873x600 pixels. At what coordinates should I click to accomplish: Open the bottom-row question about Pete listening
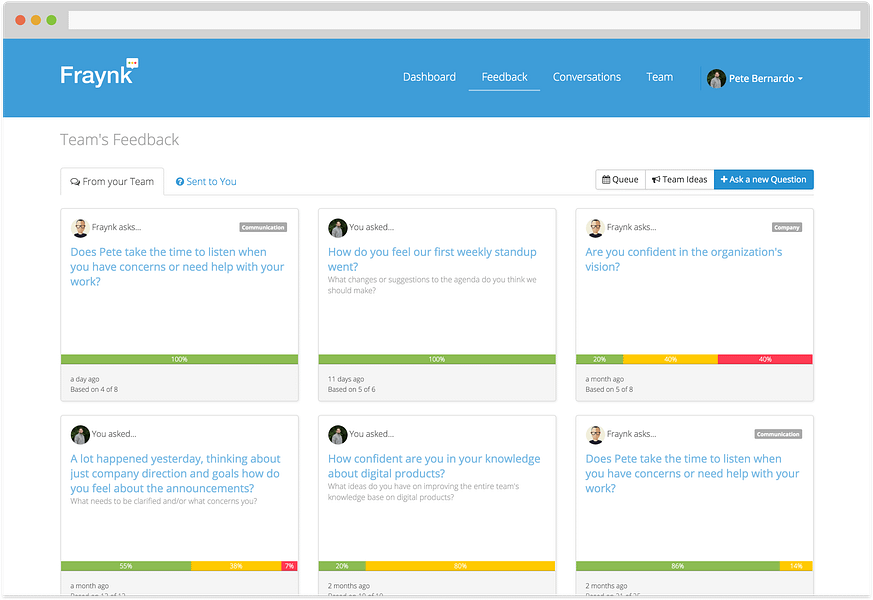coord(692,474)
